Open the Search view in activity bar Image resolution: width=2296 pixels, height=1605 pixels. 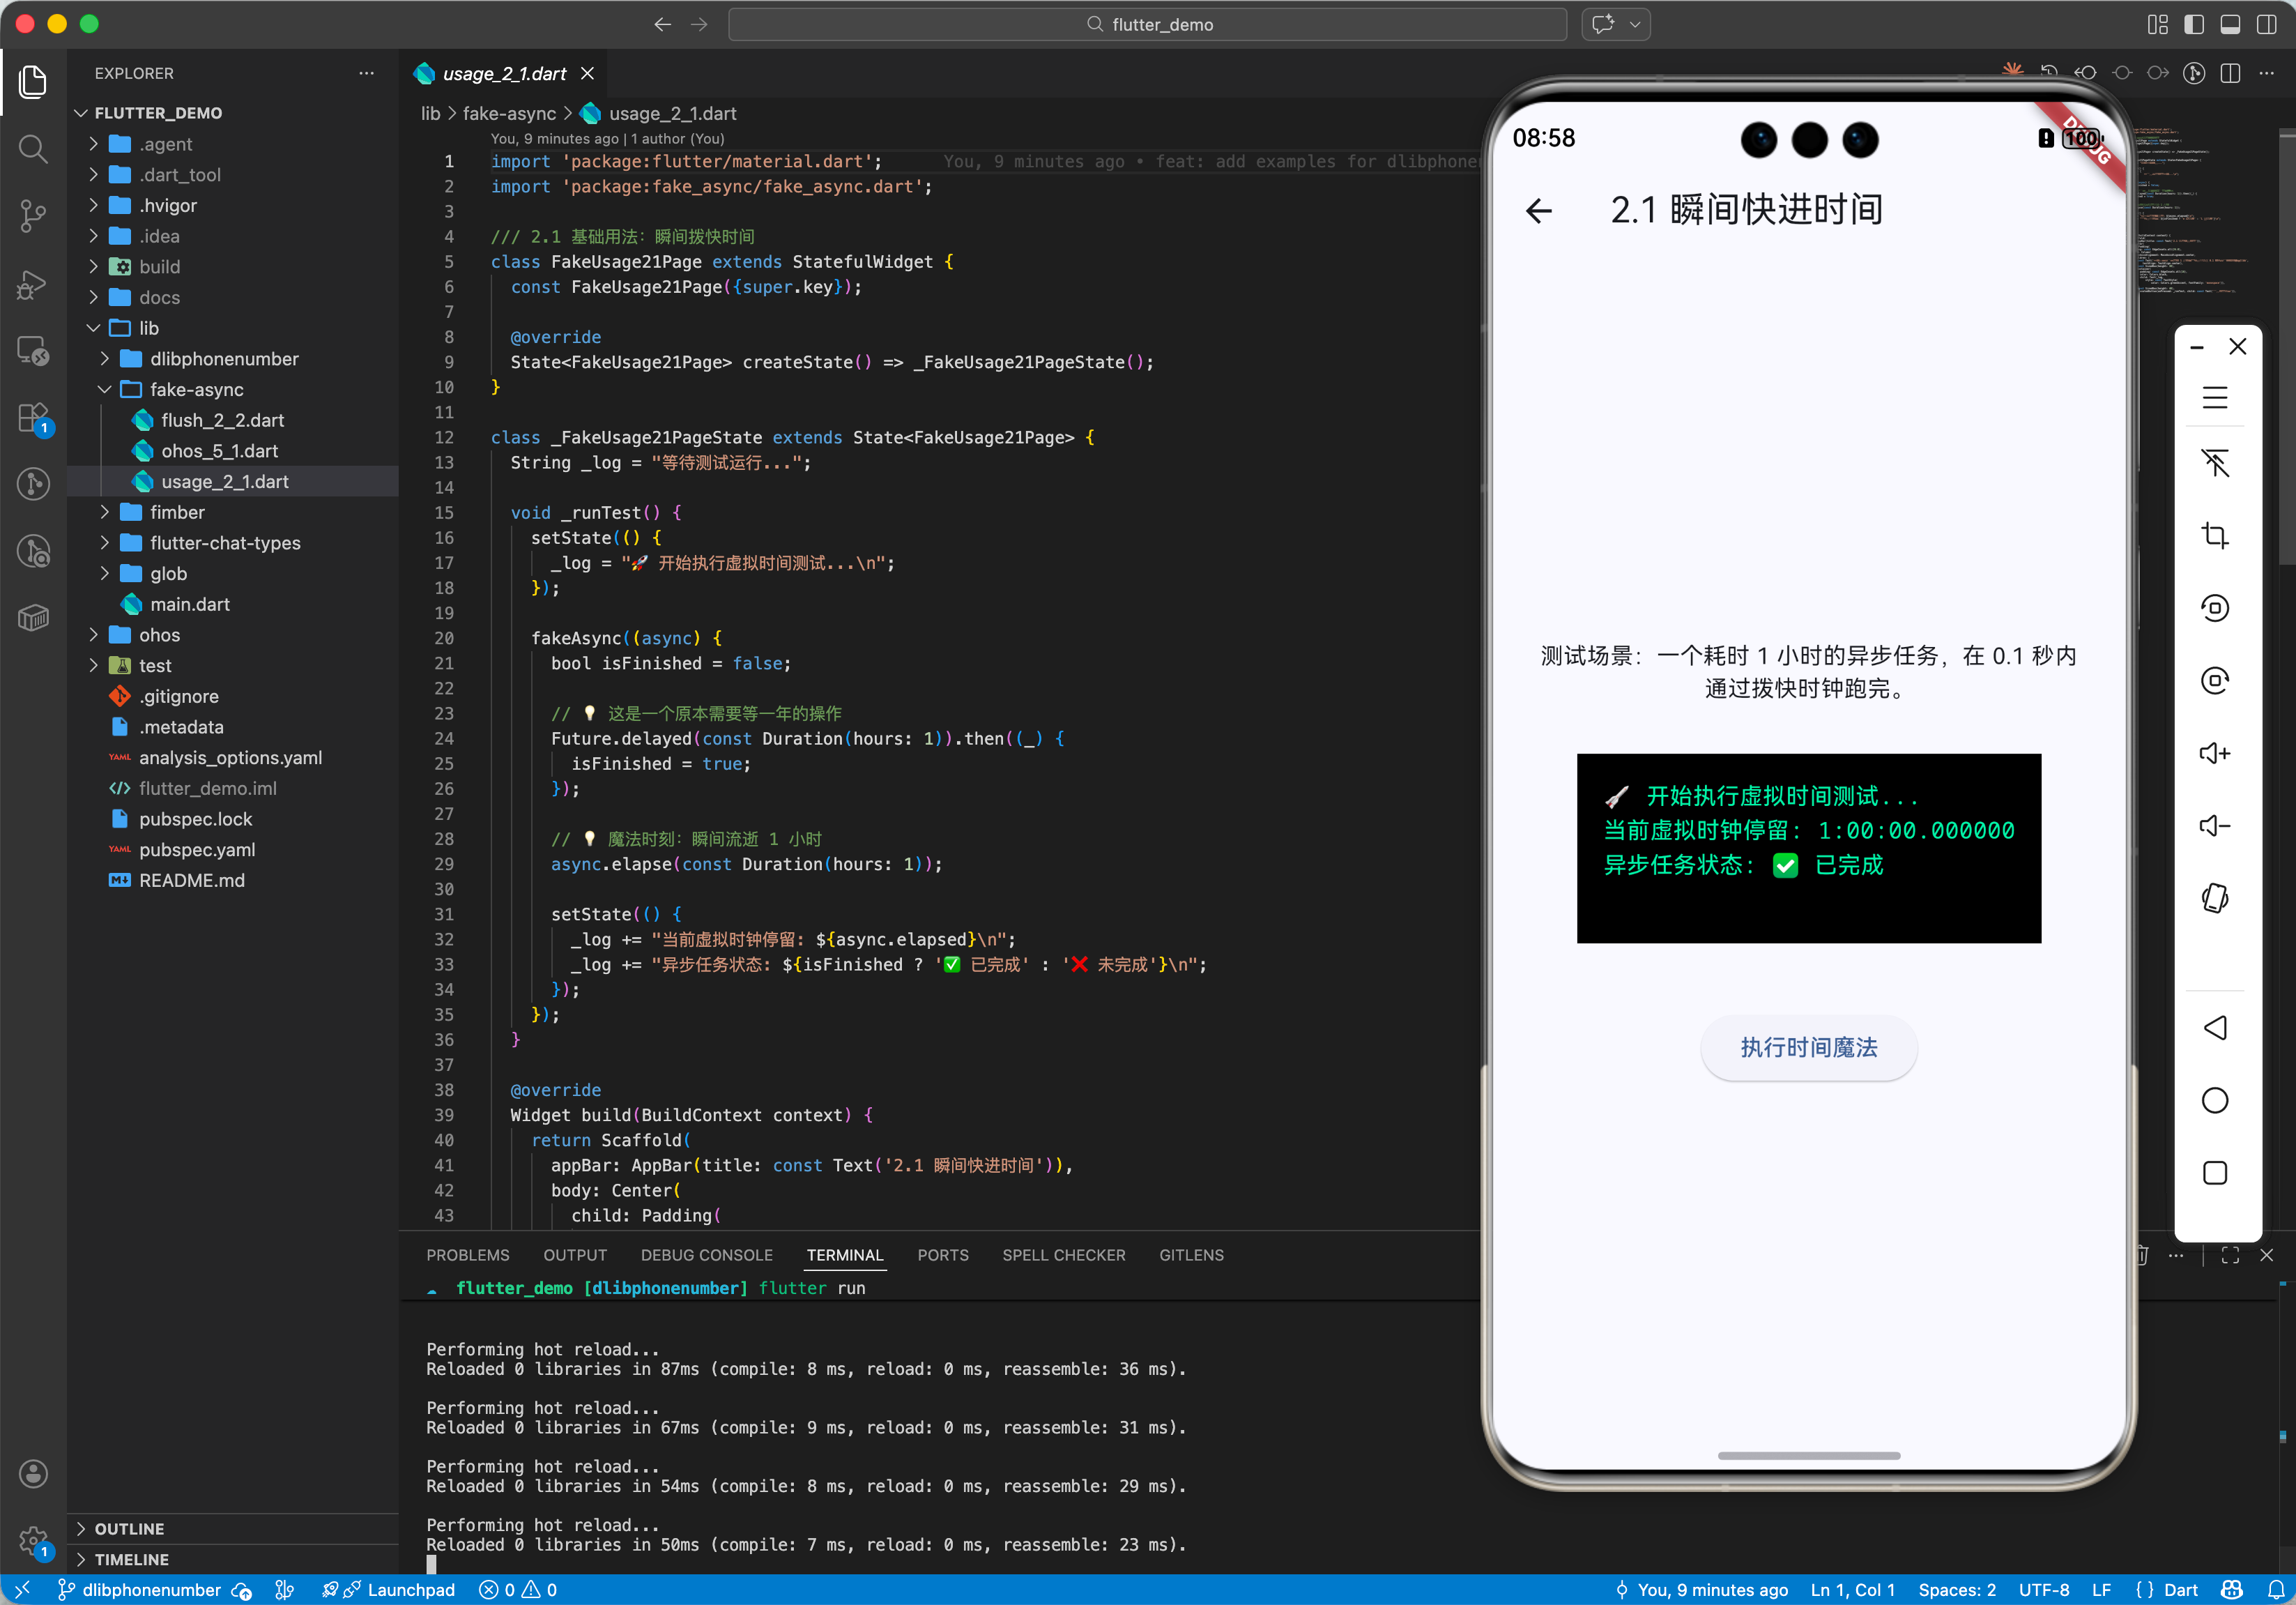[x=33, y=149]
